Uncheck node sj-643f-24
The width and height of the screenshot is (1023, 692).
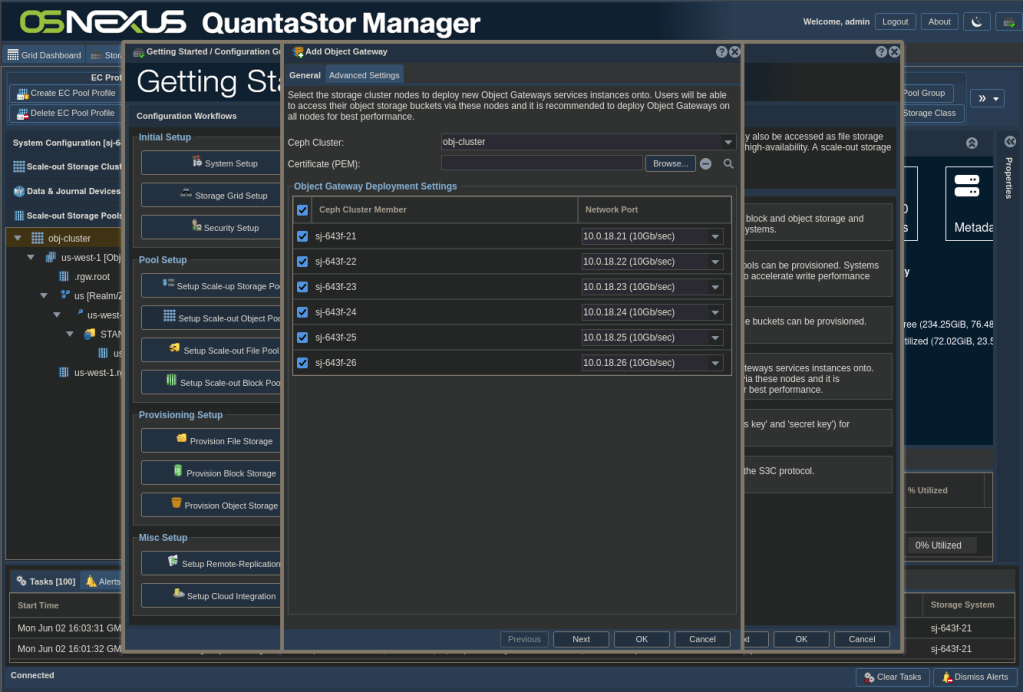(303, 312)
